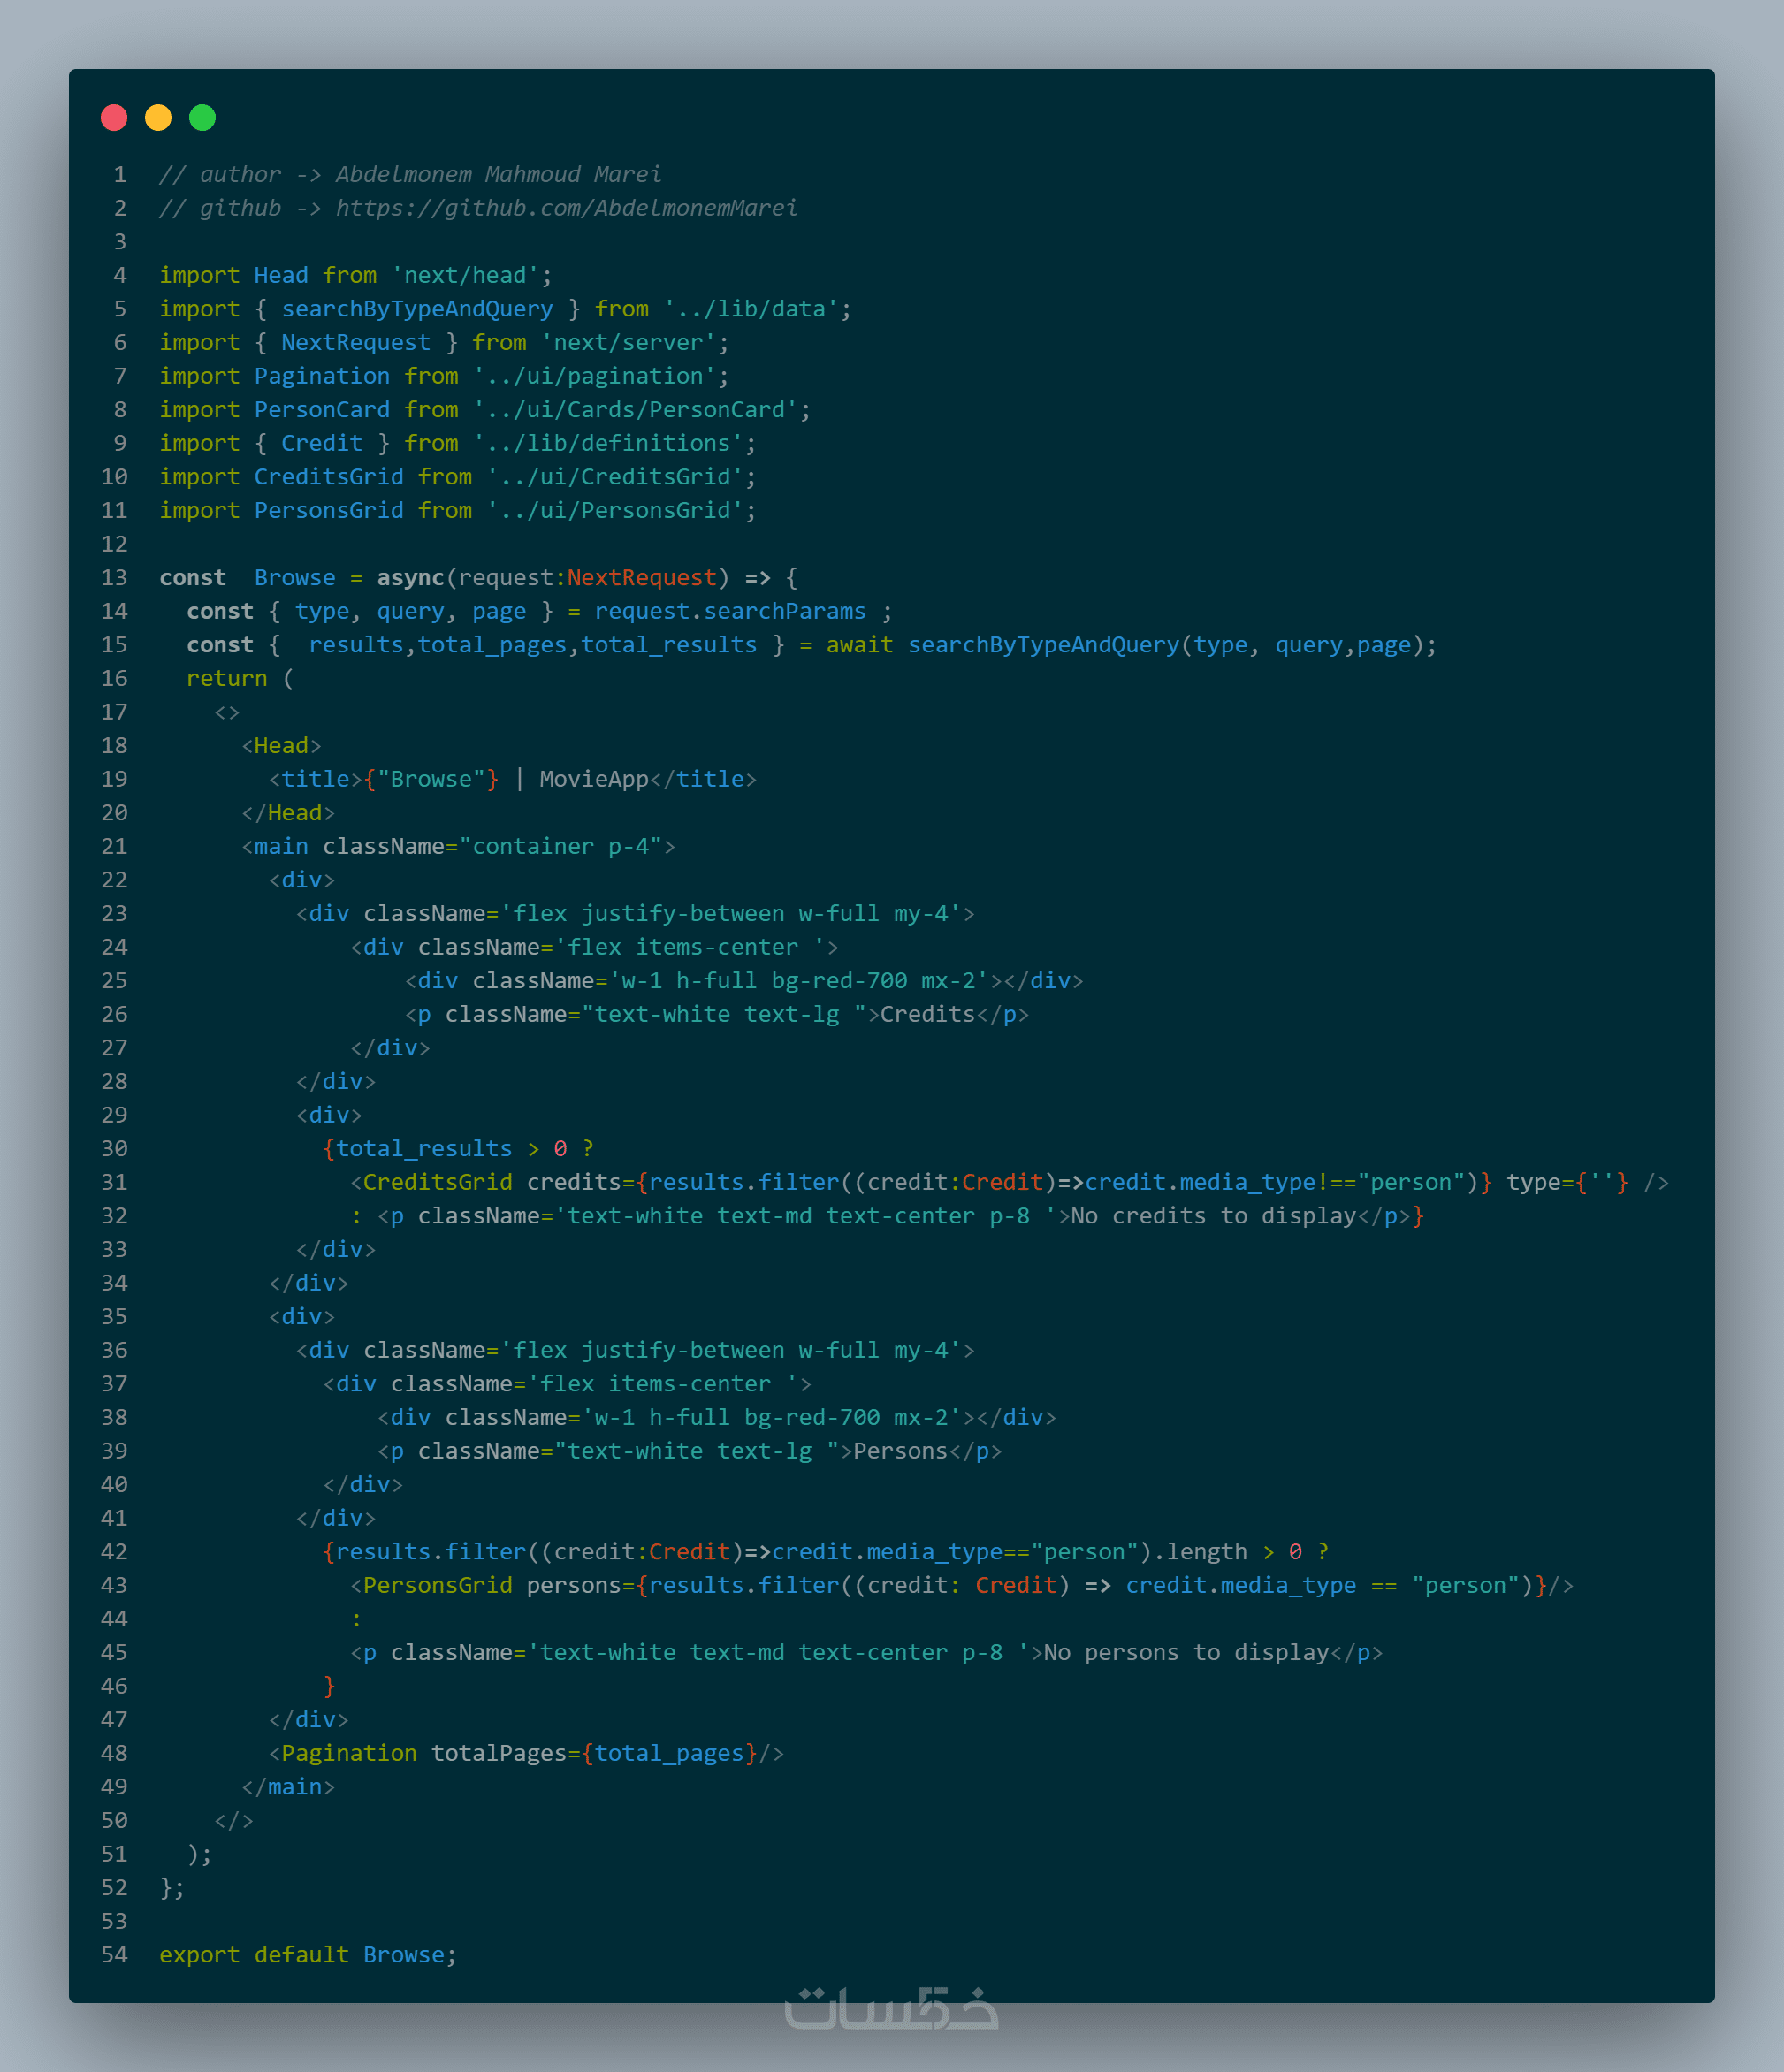Viewport: 1784px width, 2072px height.
Task: Click the author name comment on line 1
Action: coord(498,175)
